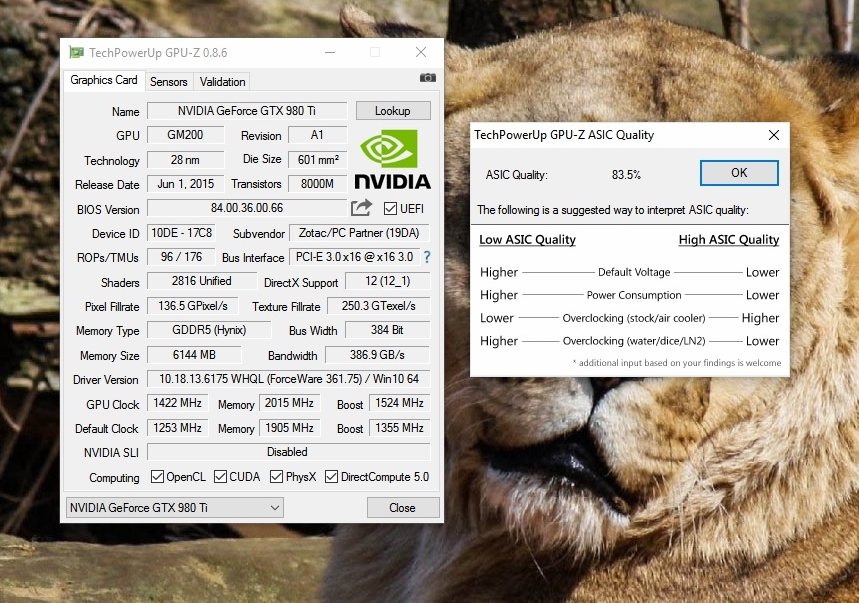Click OK in the ASIC Quality dialog

point(739,173)
